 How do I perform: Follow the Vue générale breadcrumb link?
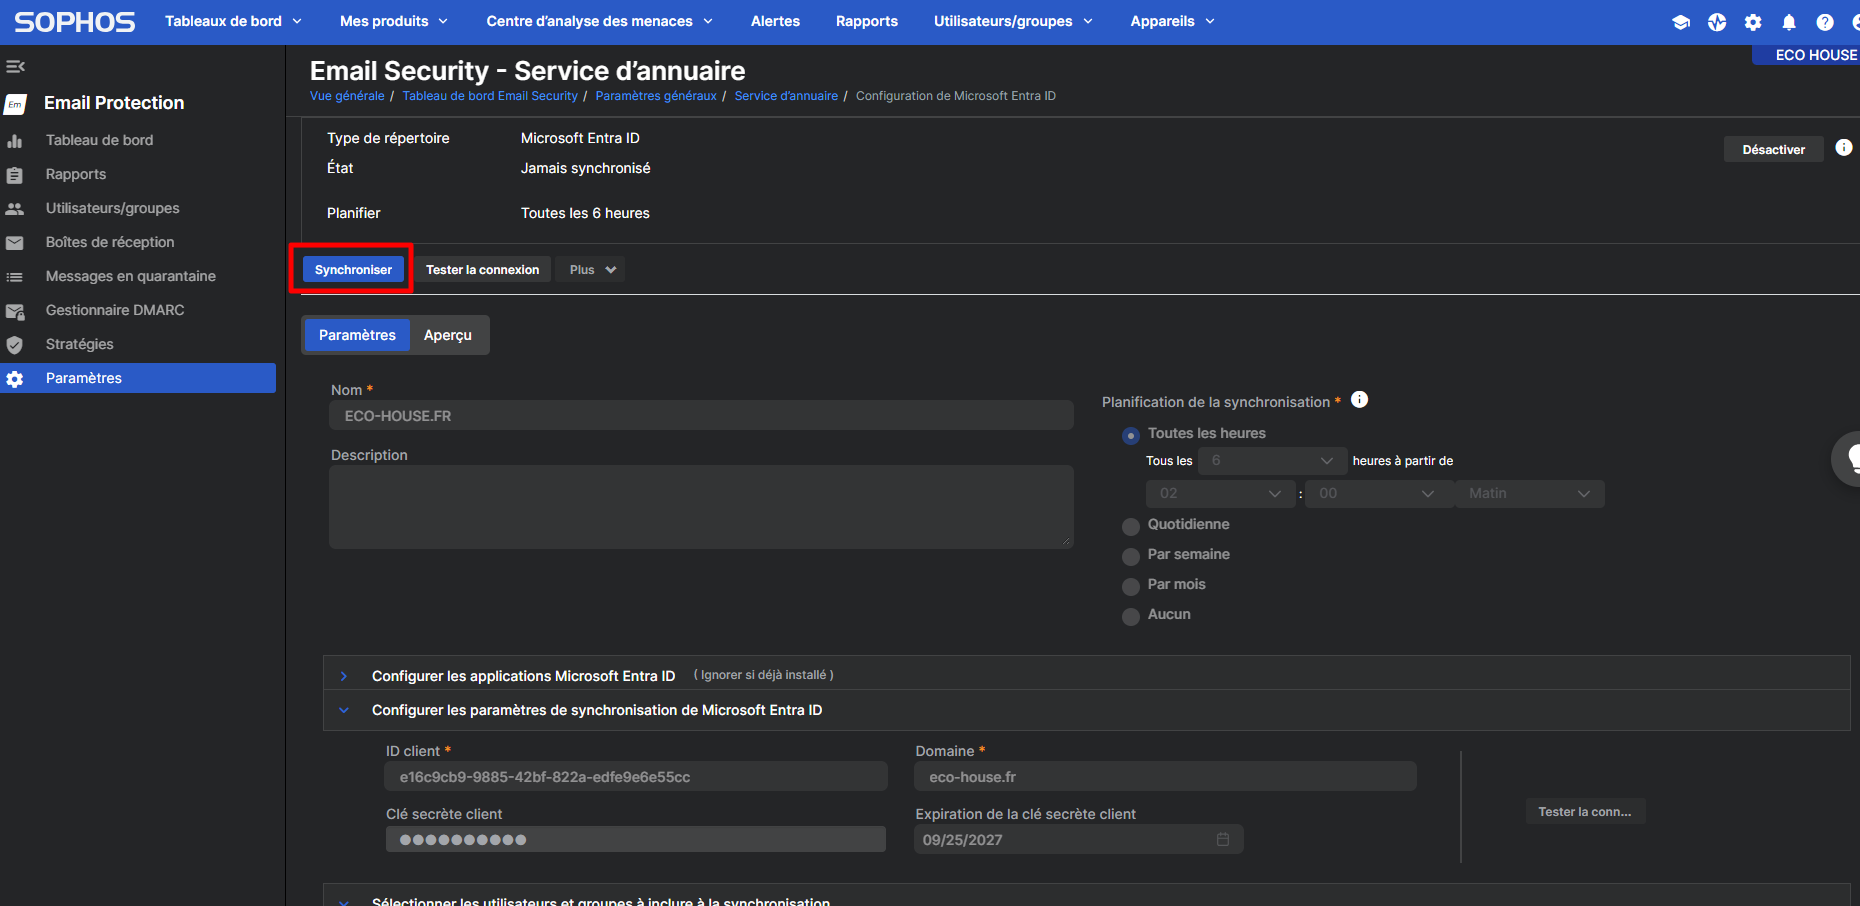[x=347, y=96]
